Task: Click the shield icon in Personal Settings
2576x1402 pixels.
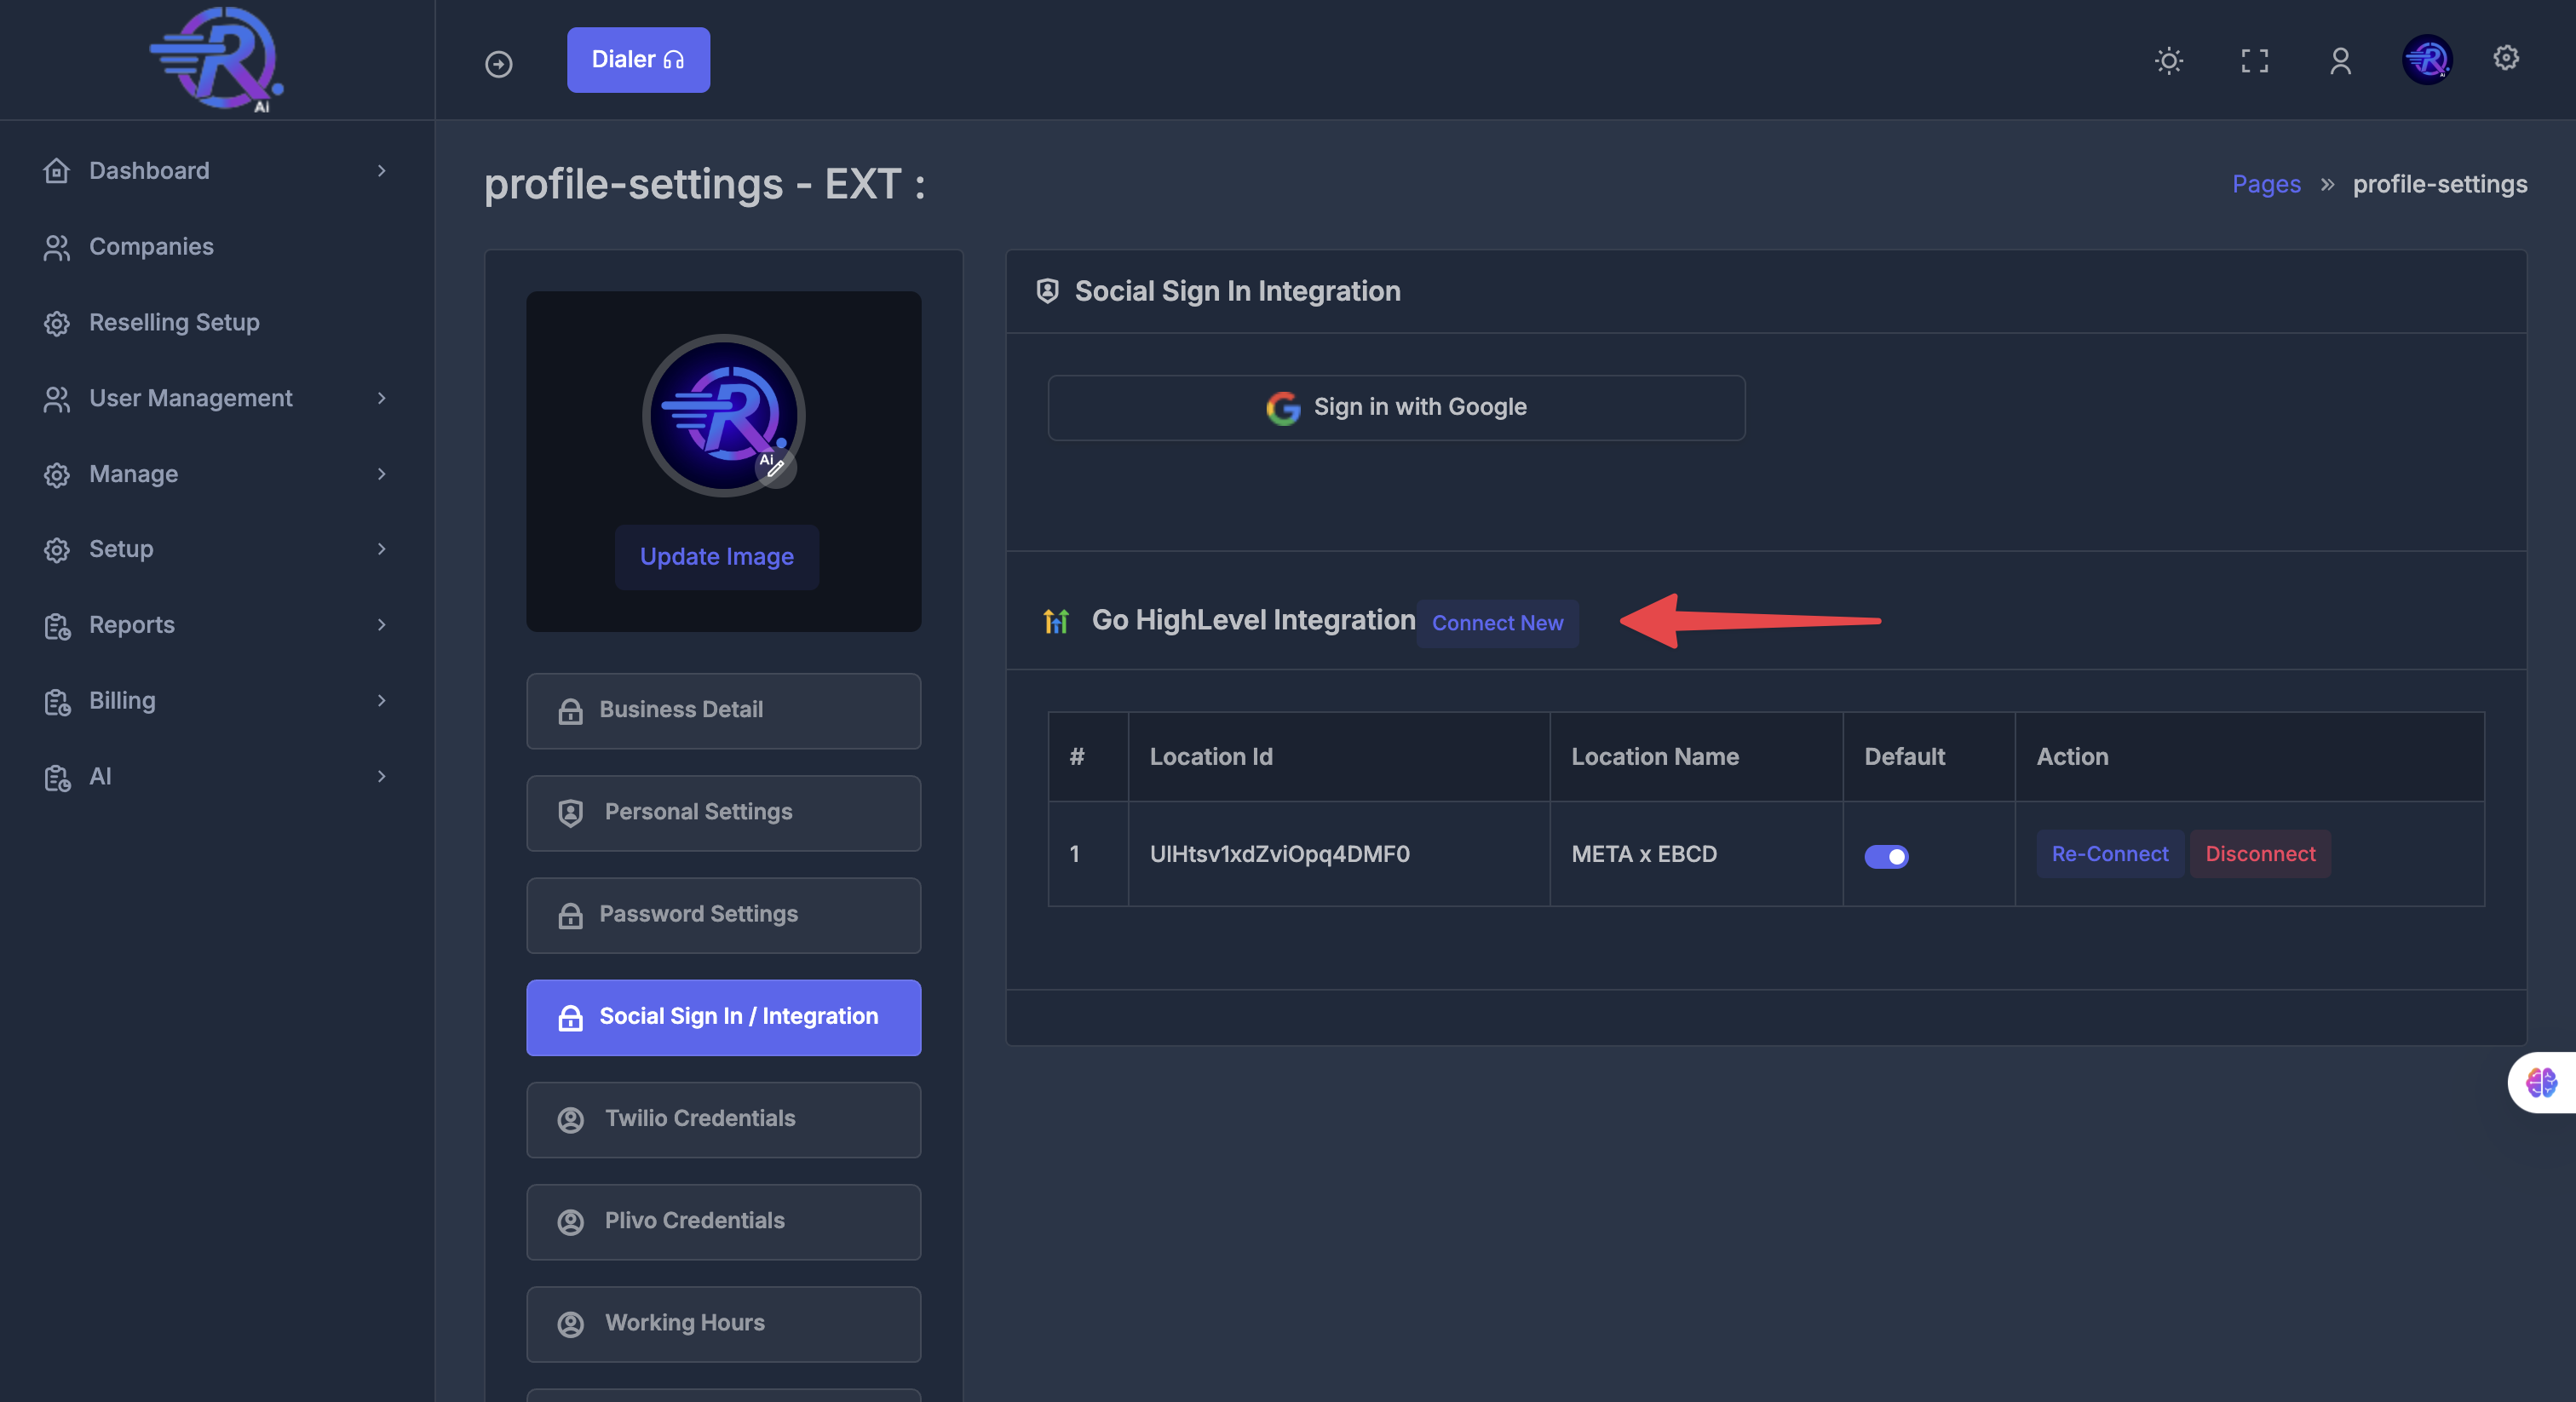Action: (x=570, y=812)
